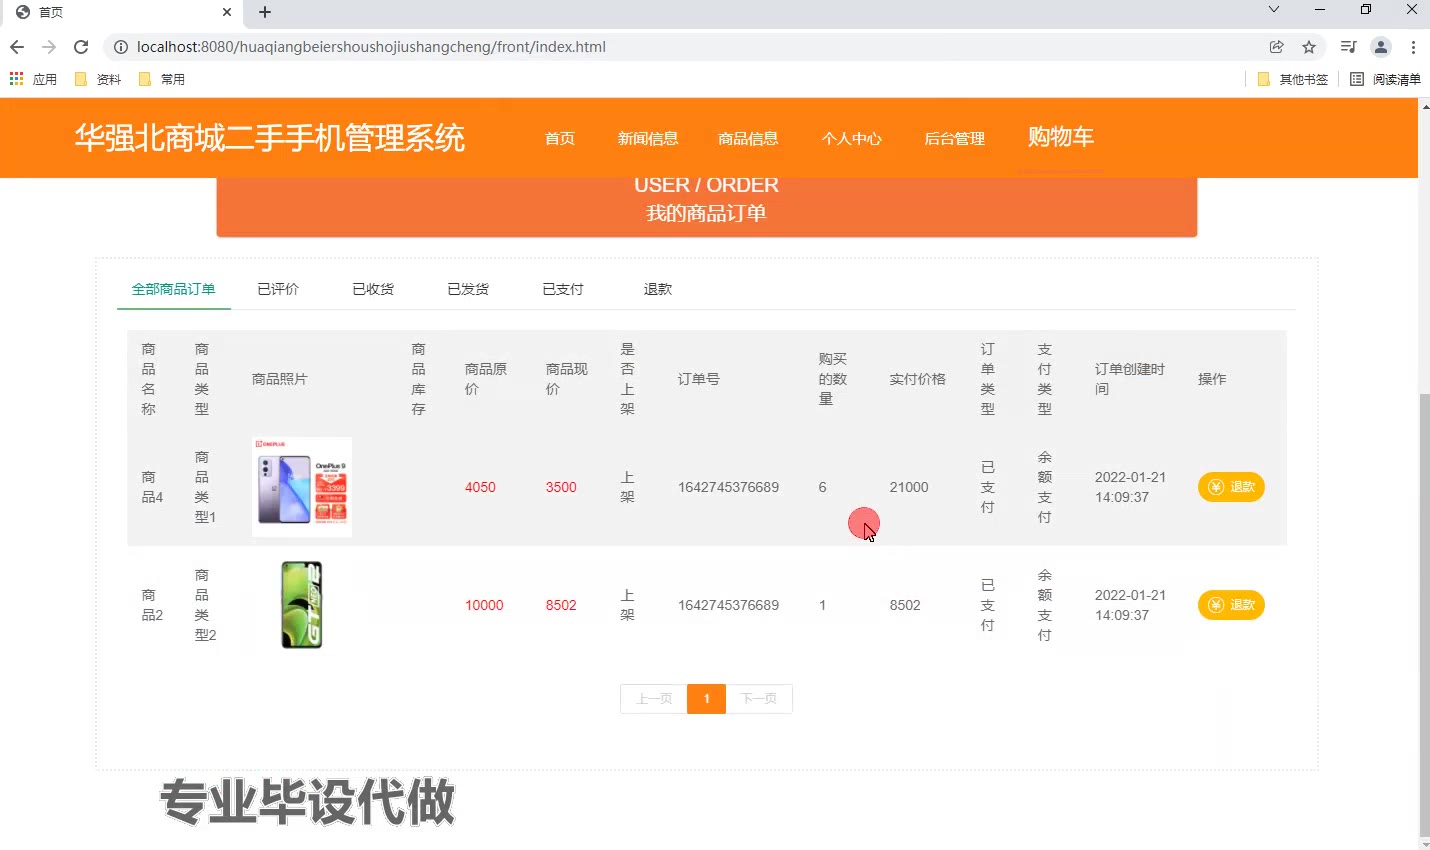Reload the page with refresh icon
1430x850 pixels.
click(81, 47)
